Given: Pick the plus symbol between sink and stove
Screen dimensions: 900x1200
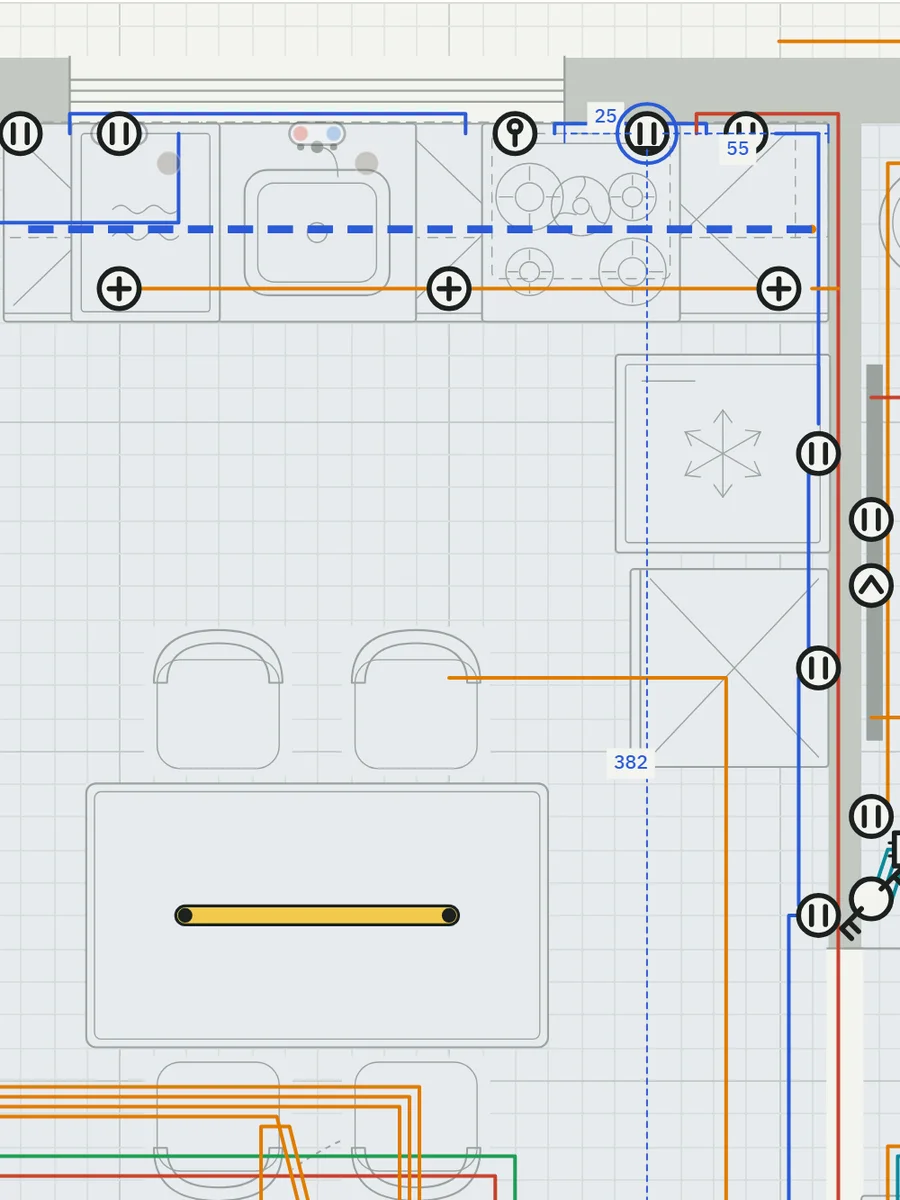Looking at the screenshot, I should click(x=449, y=289).
